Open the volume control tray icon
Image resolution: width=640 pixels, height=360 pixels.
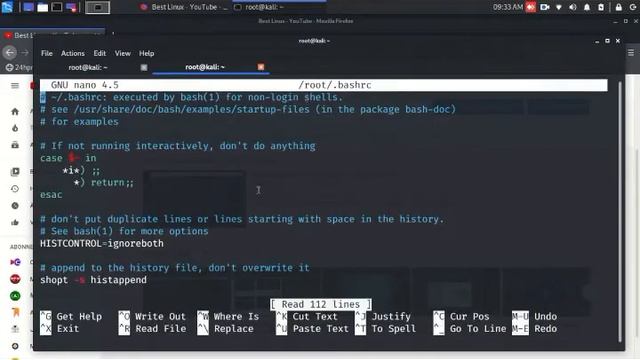[x=573, y=7]
